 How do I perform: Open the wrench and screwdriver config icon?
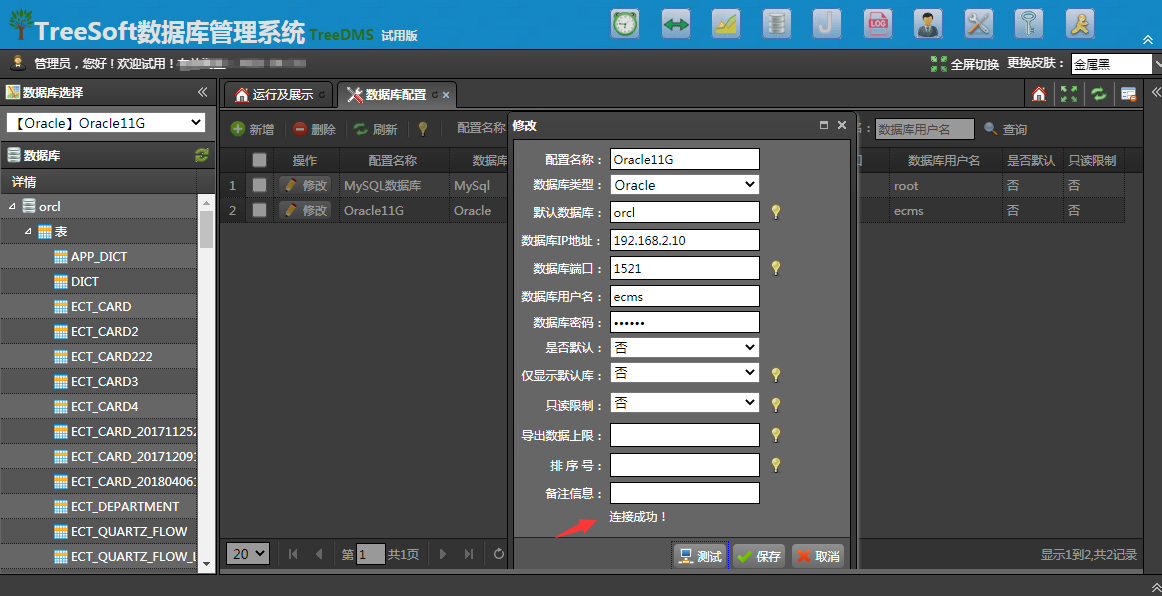click(x=978, y=24)
